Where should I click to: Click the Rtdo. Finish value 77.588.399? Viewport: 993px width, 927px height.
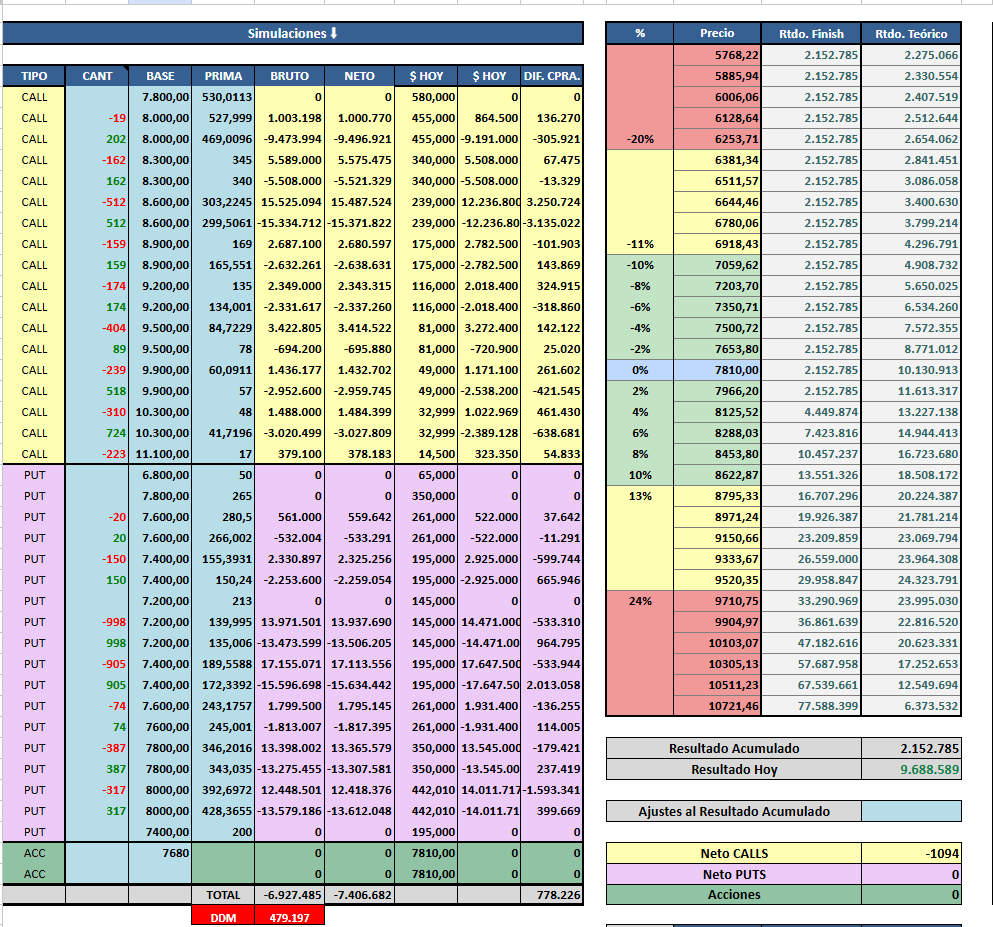pos(811,706)
